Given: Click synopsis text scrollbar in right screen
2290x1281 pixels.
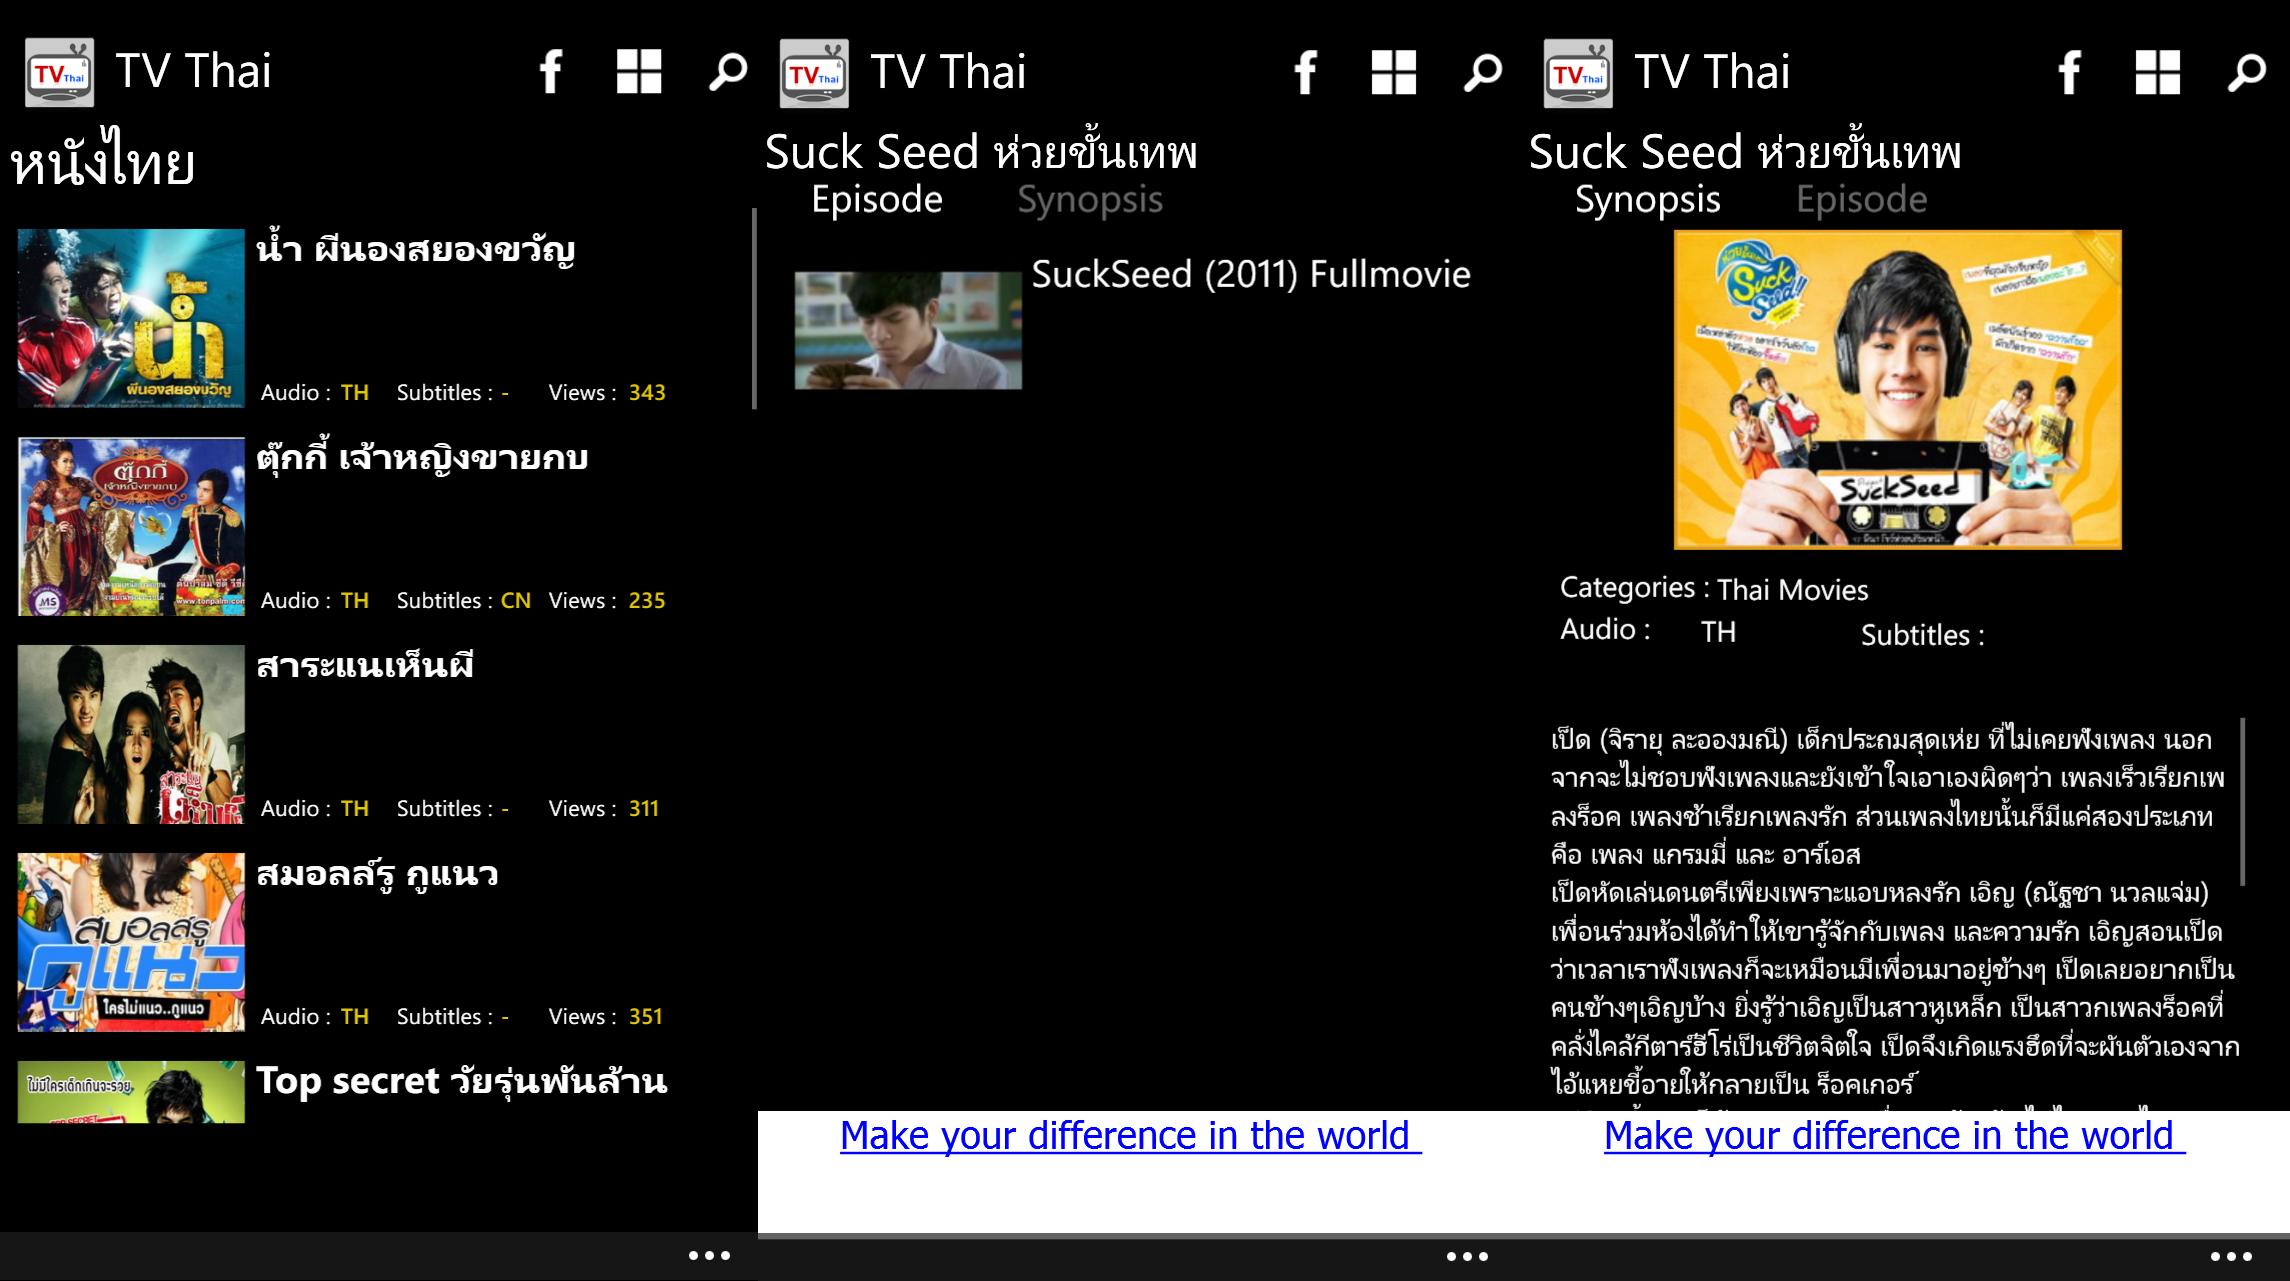Looking at the screenshot, I should (x=2243, y=802).
